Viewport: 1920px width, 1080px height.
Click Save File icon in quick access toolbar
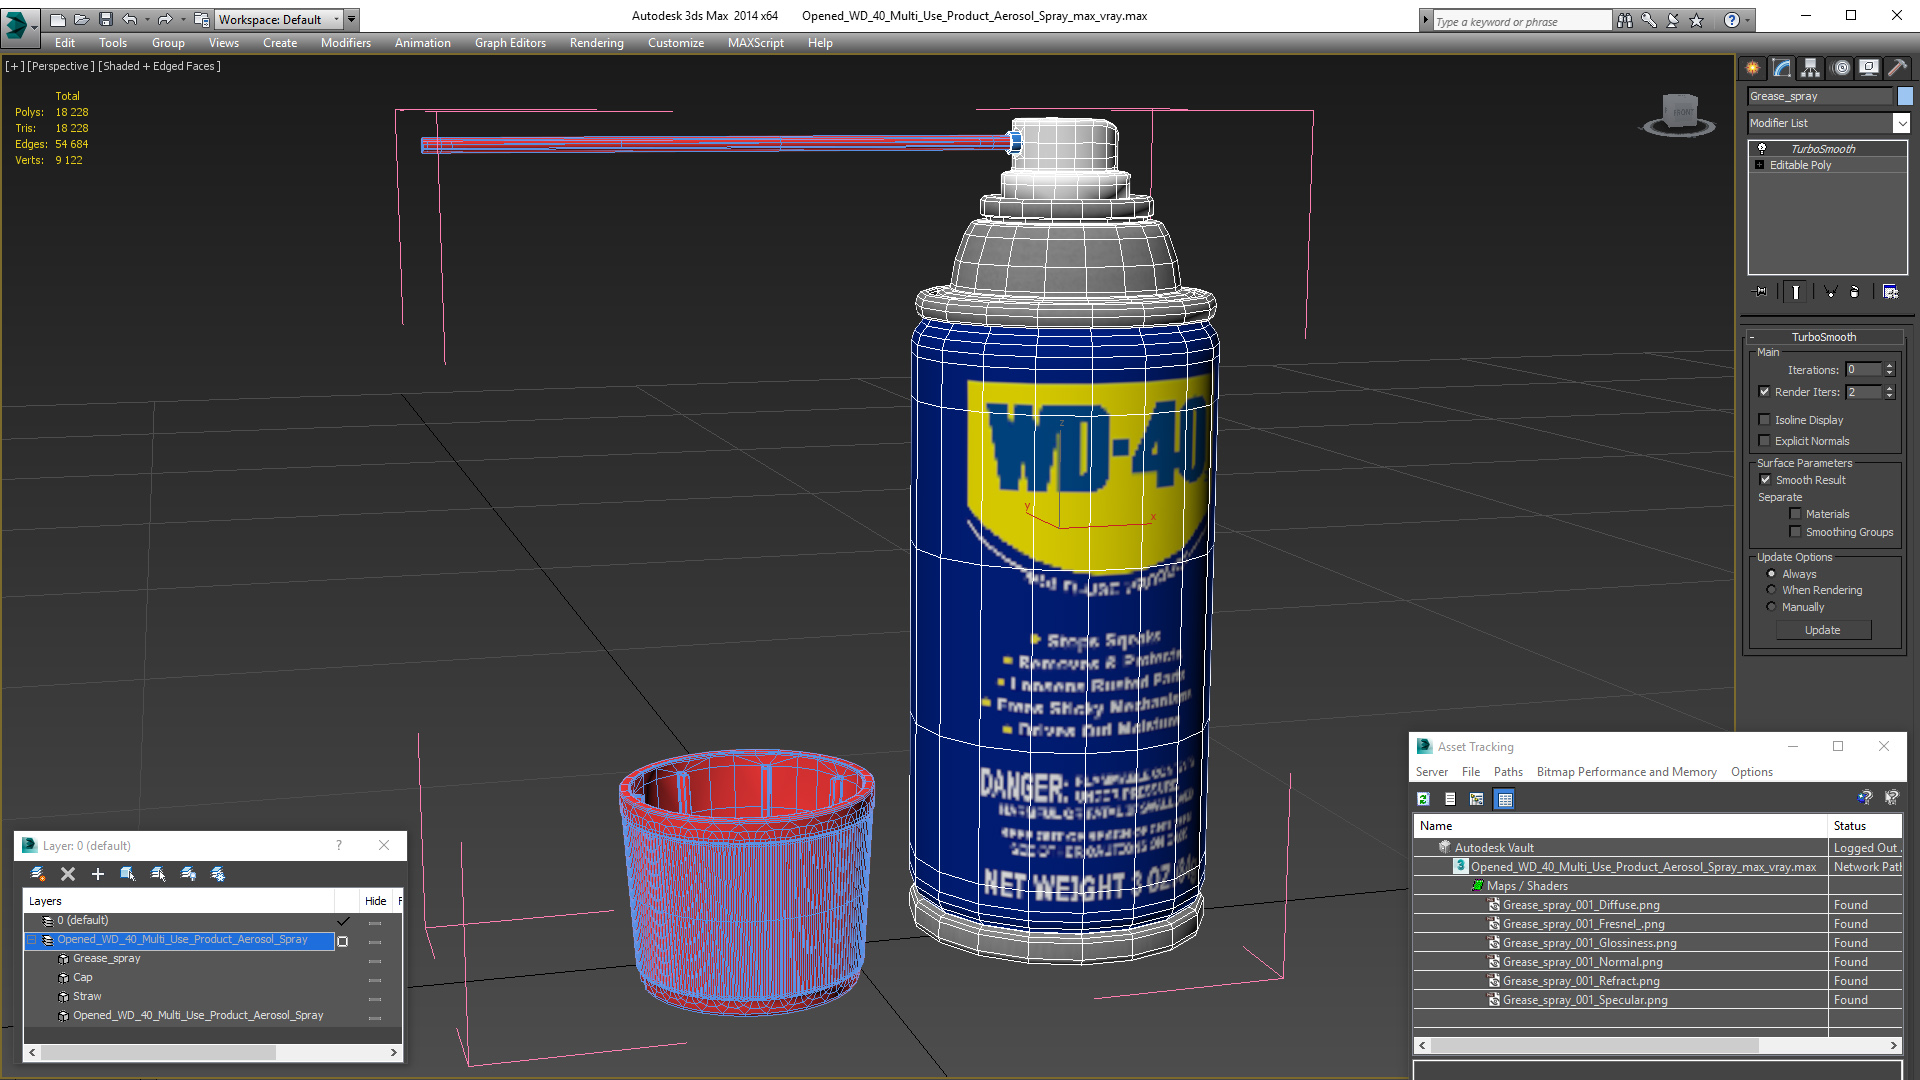pyautogui.click(x=106, y=19)
